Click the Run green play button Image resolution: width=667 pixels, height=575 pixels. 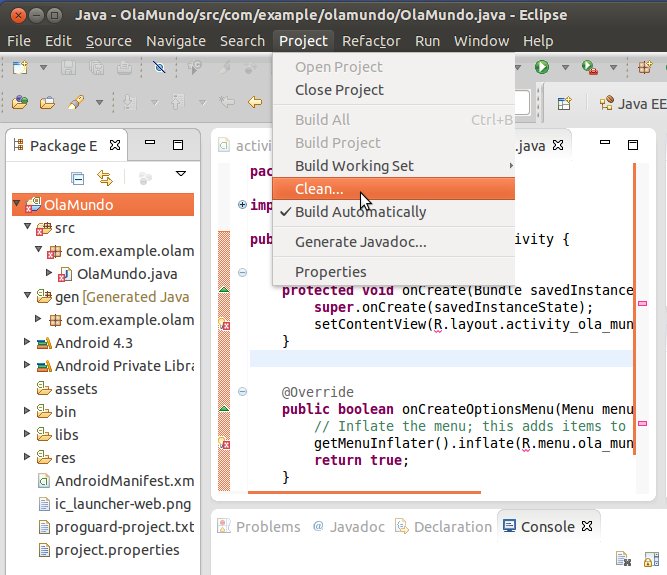pyautogui.click(x=542, y=67)
